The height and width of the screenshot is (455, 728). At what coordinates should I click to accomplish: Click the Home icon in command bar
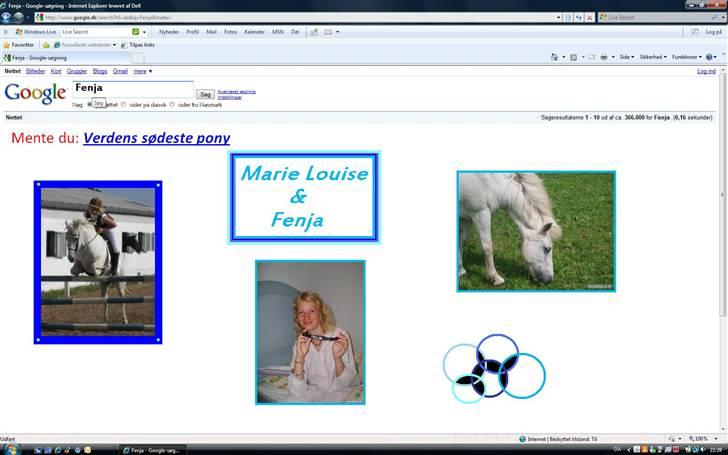click(554, 57)
